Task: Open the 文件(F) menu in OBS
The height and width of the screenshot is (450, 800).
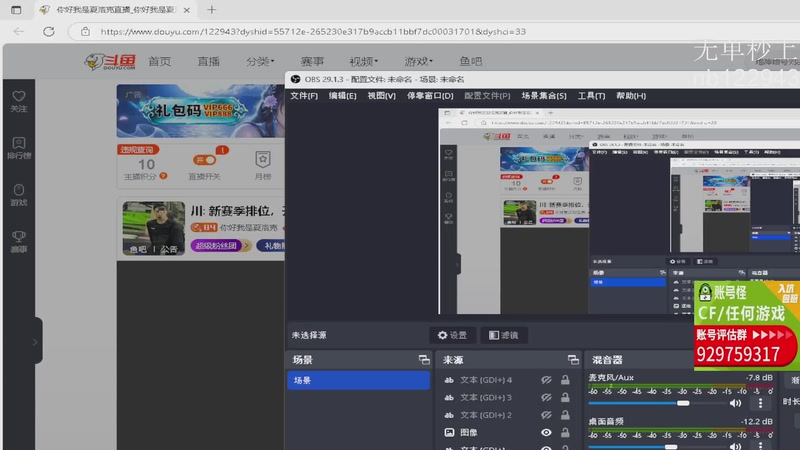Action: click(x=304, y=96)
